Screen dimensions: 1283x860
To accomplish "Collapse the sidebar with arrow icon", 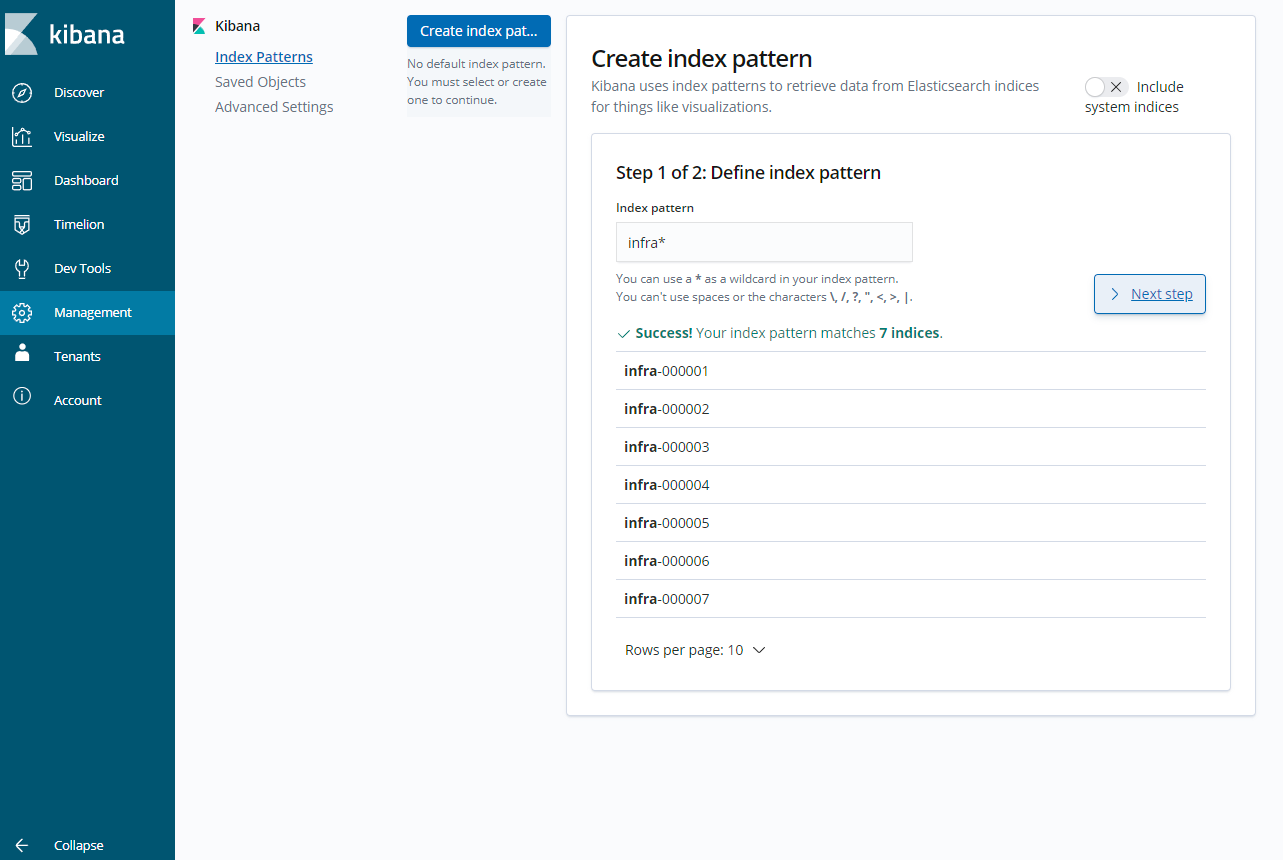I will click(x=22, y=845).
